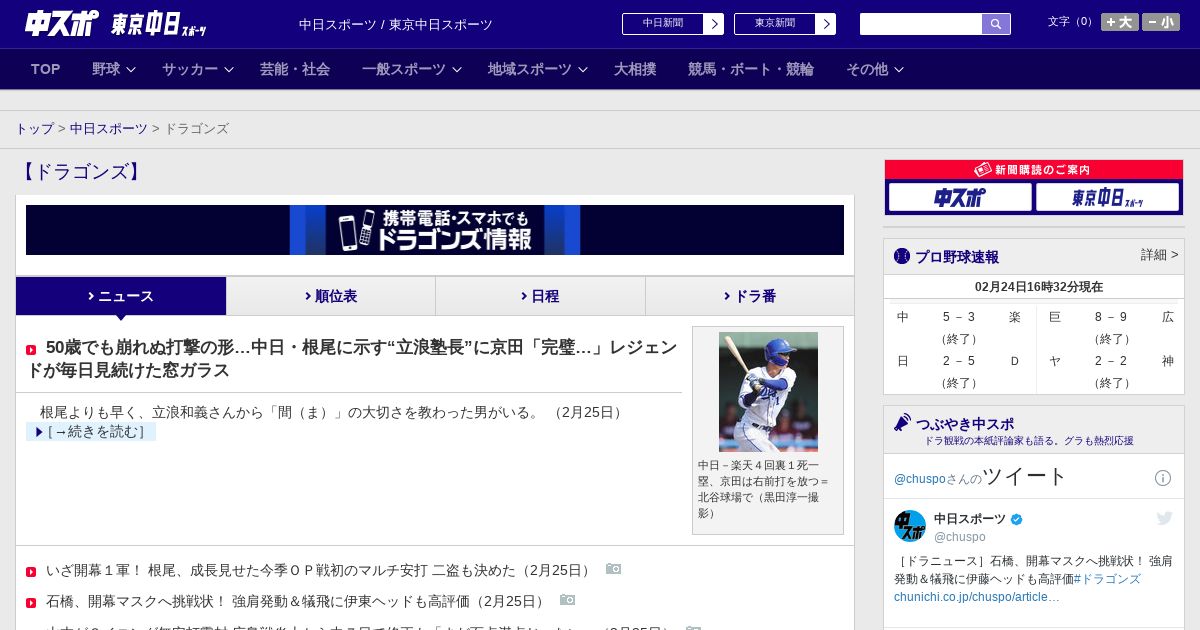Click the 携帯電話・スマホでもドラゴンズ情報 banner

click(435, 230)
